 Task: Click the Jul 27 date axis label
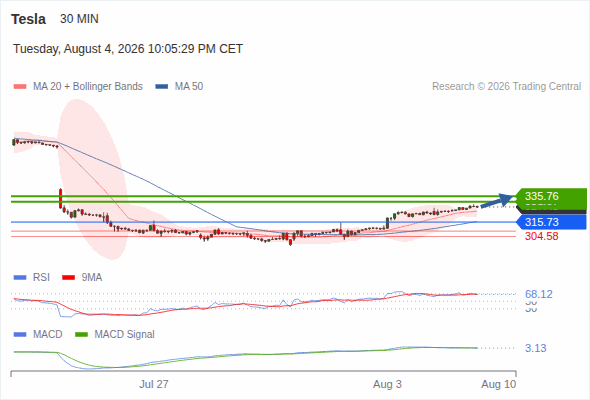(154, 384)
